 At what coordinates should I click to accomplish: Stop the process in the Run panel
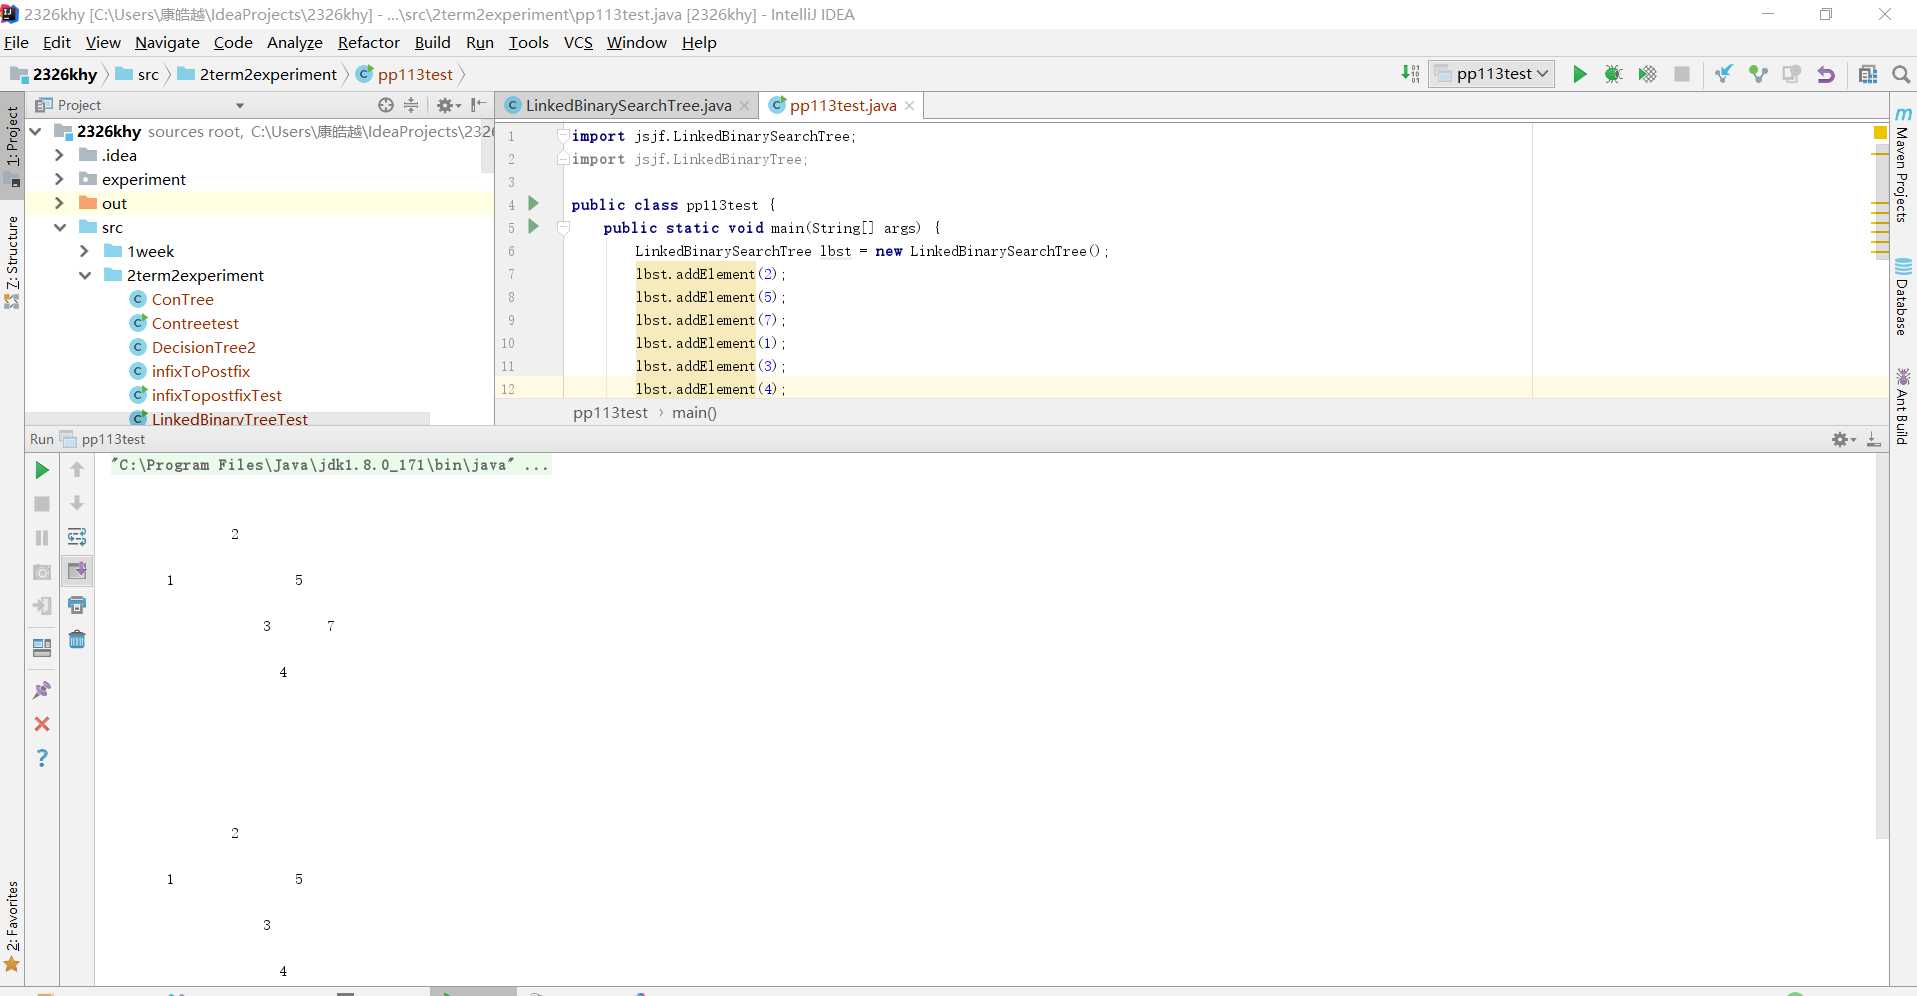[42, 504]
